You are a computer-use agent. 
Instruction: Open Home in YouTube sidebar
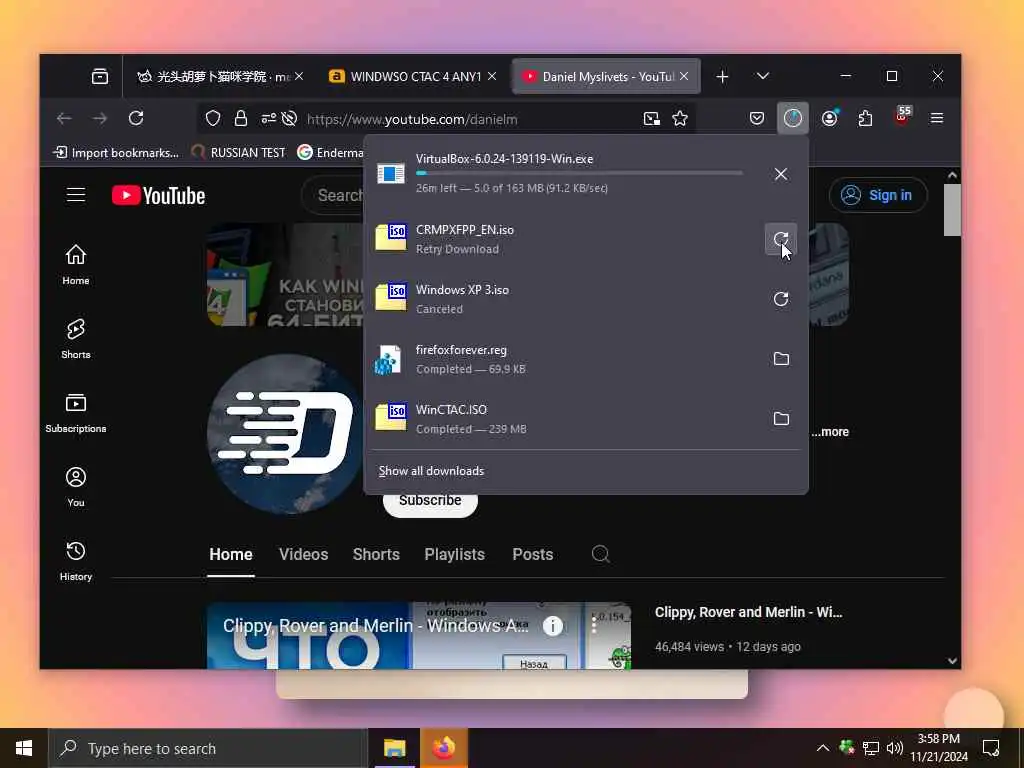pos(76,264)
